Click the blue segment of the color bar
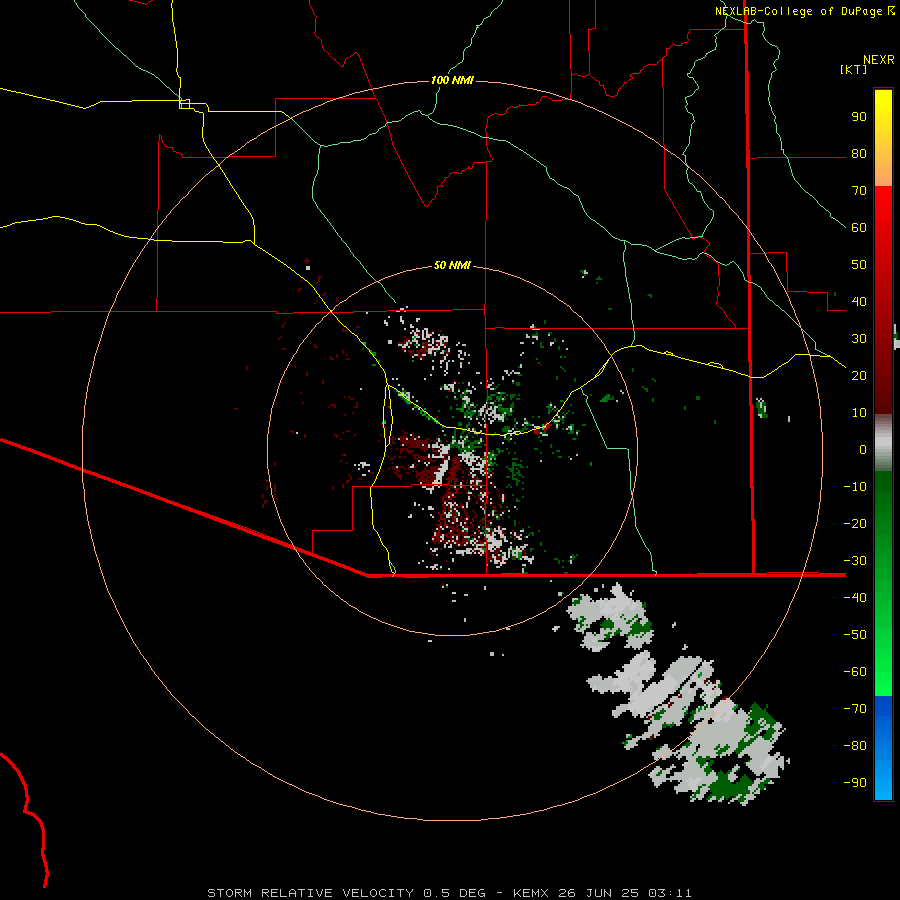Image resolution: width=900 pixels, height=900 pixels. coord(883,748)
